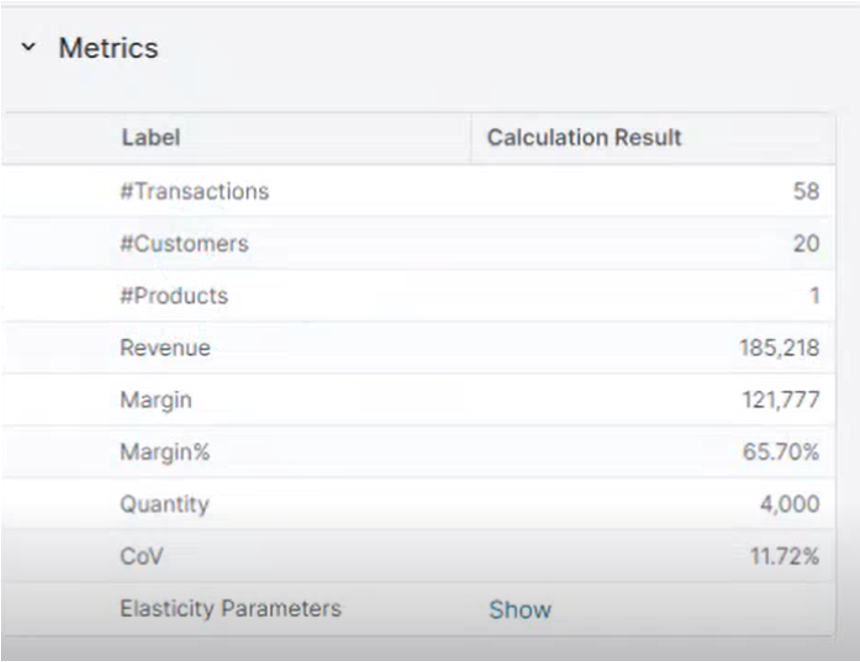Collapse the Metrics section chevron

[28, 48]
